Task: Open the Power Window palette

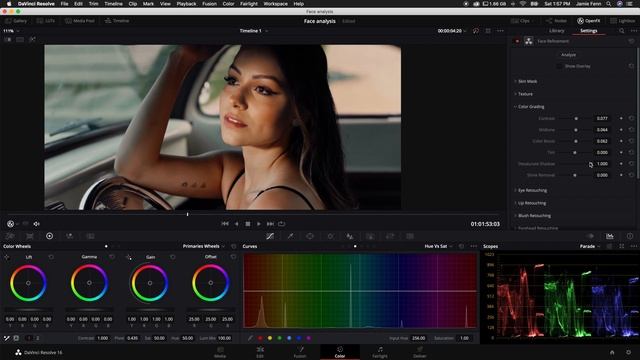Action: pos(310,236)
